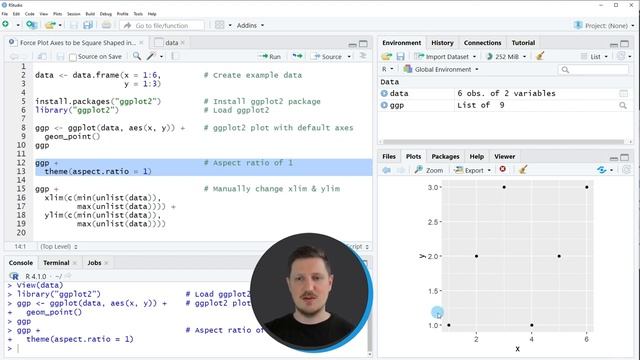Click the Print icon in main toolbar

point(106,25)
